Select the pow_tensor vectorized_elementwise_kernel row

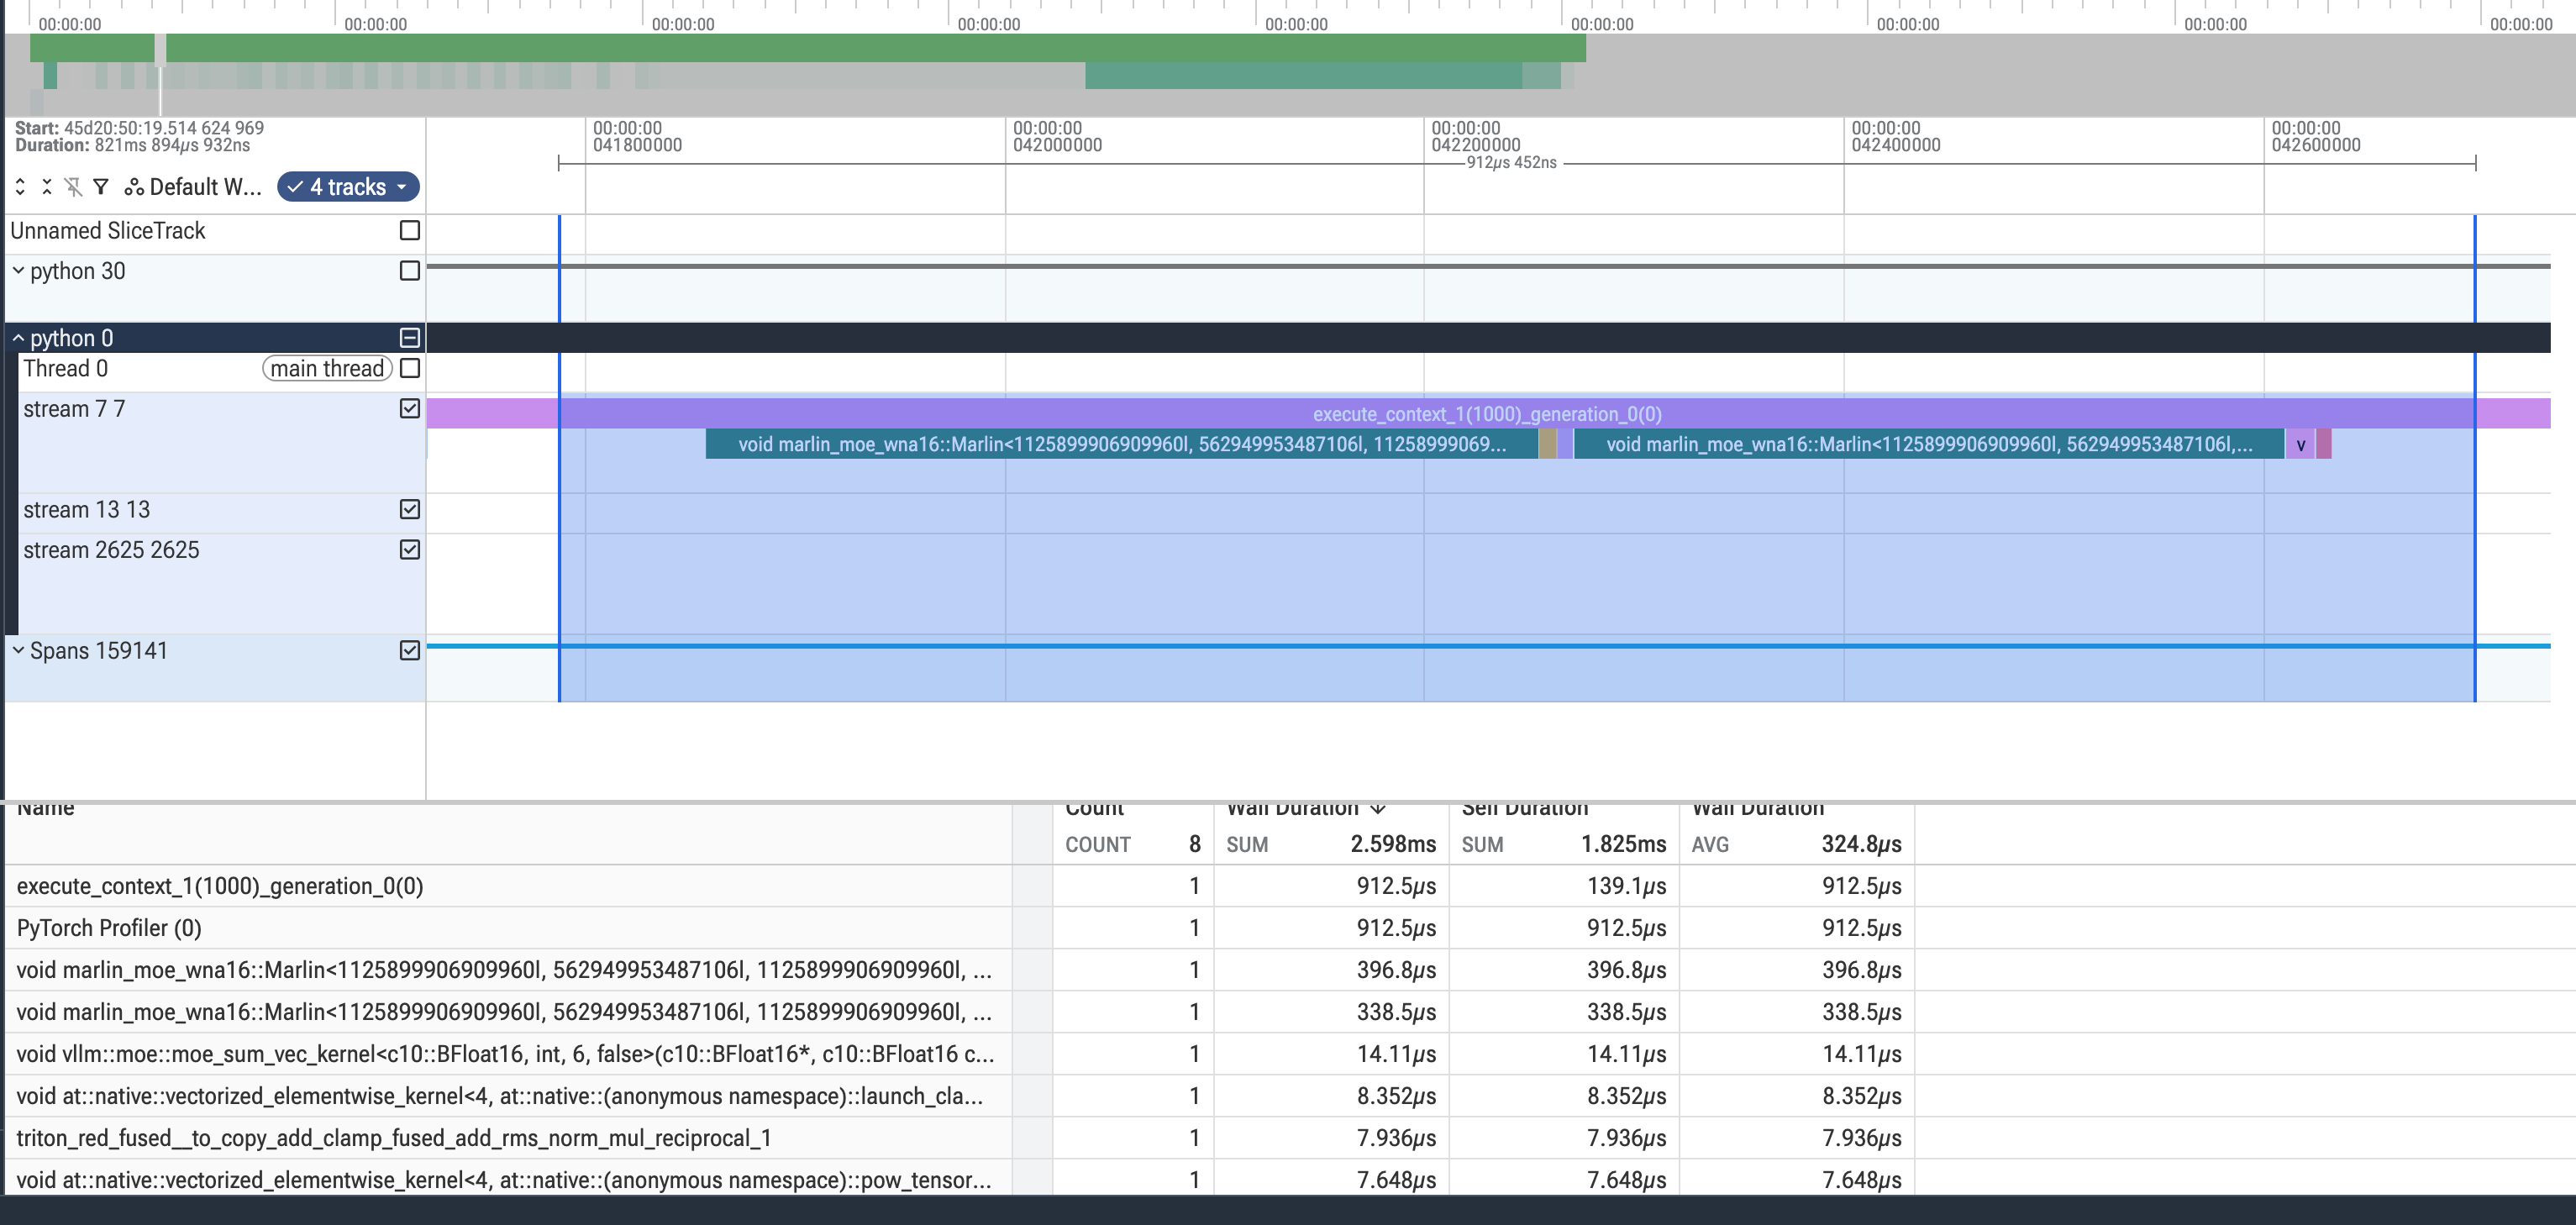(960, 1179)
